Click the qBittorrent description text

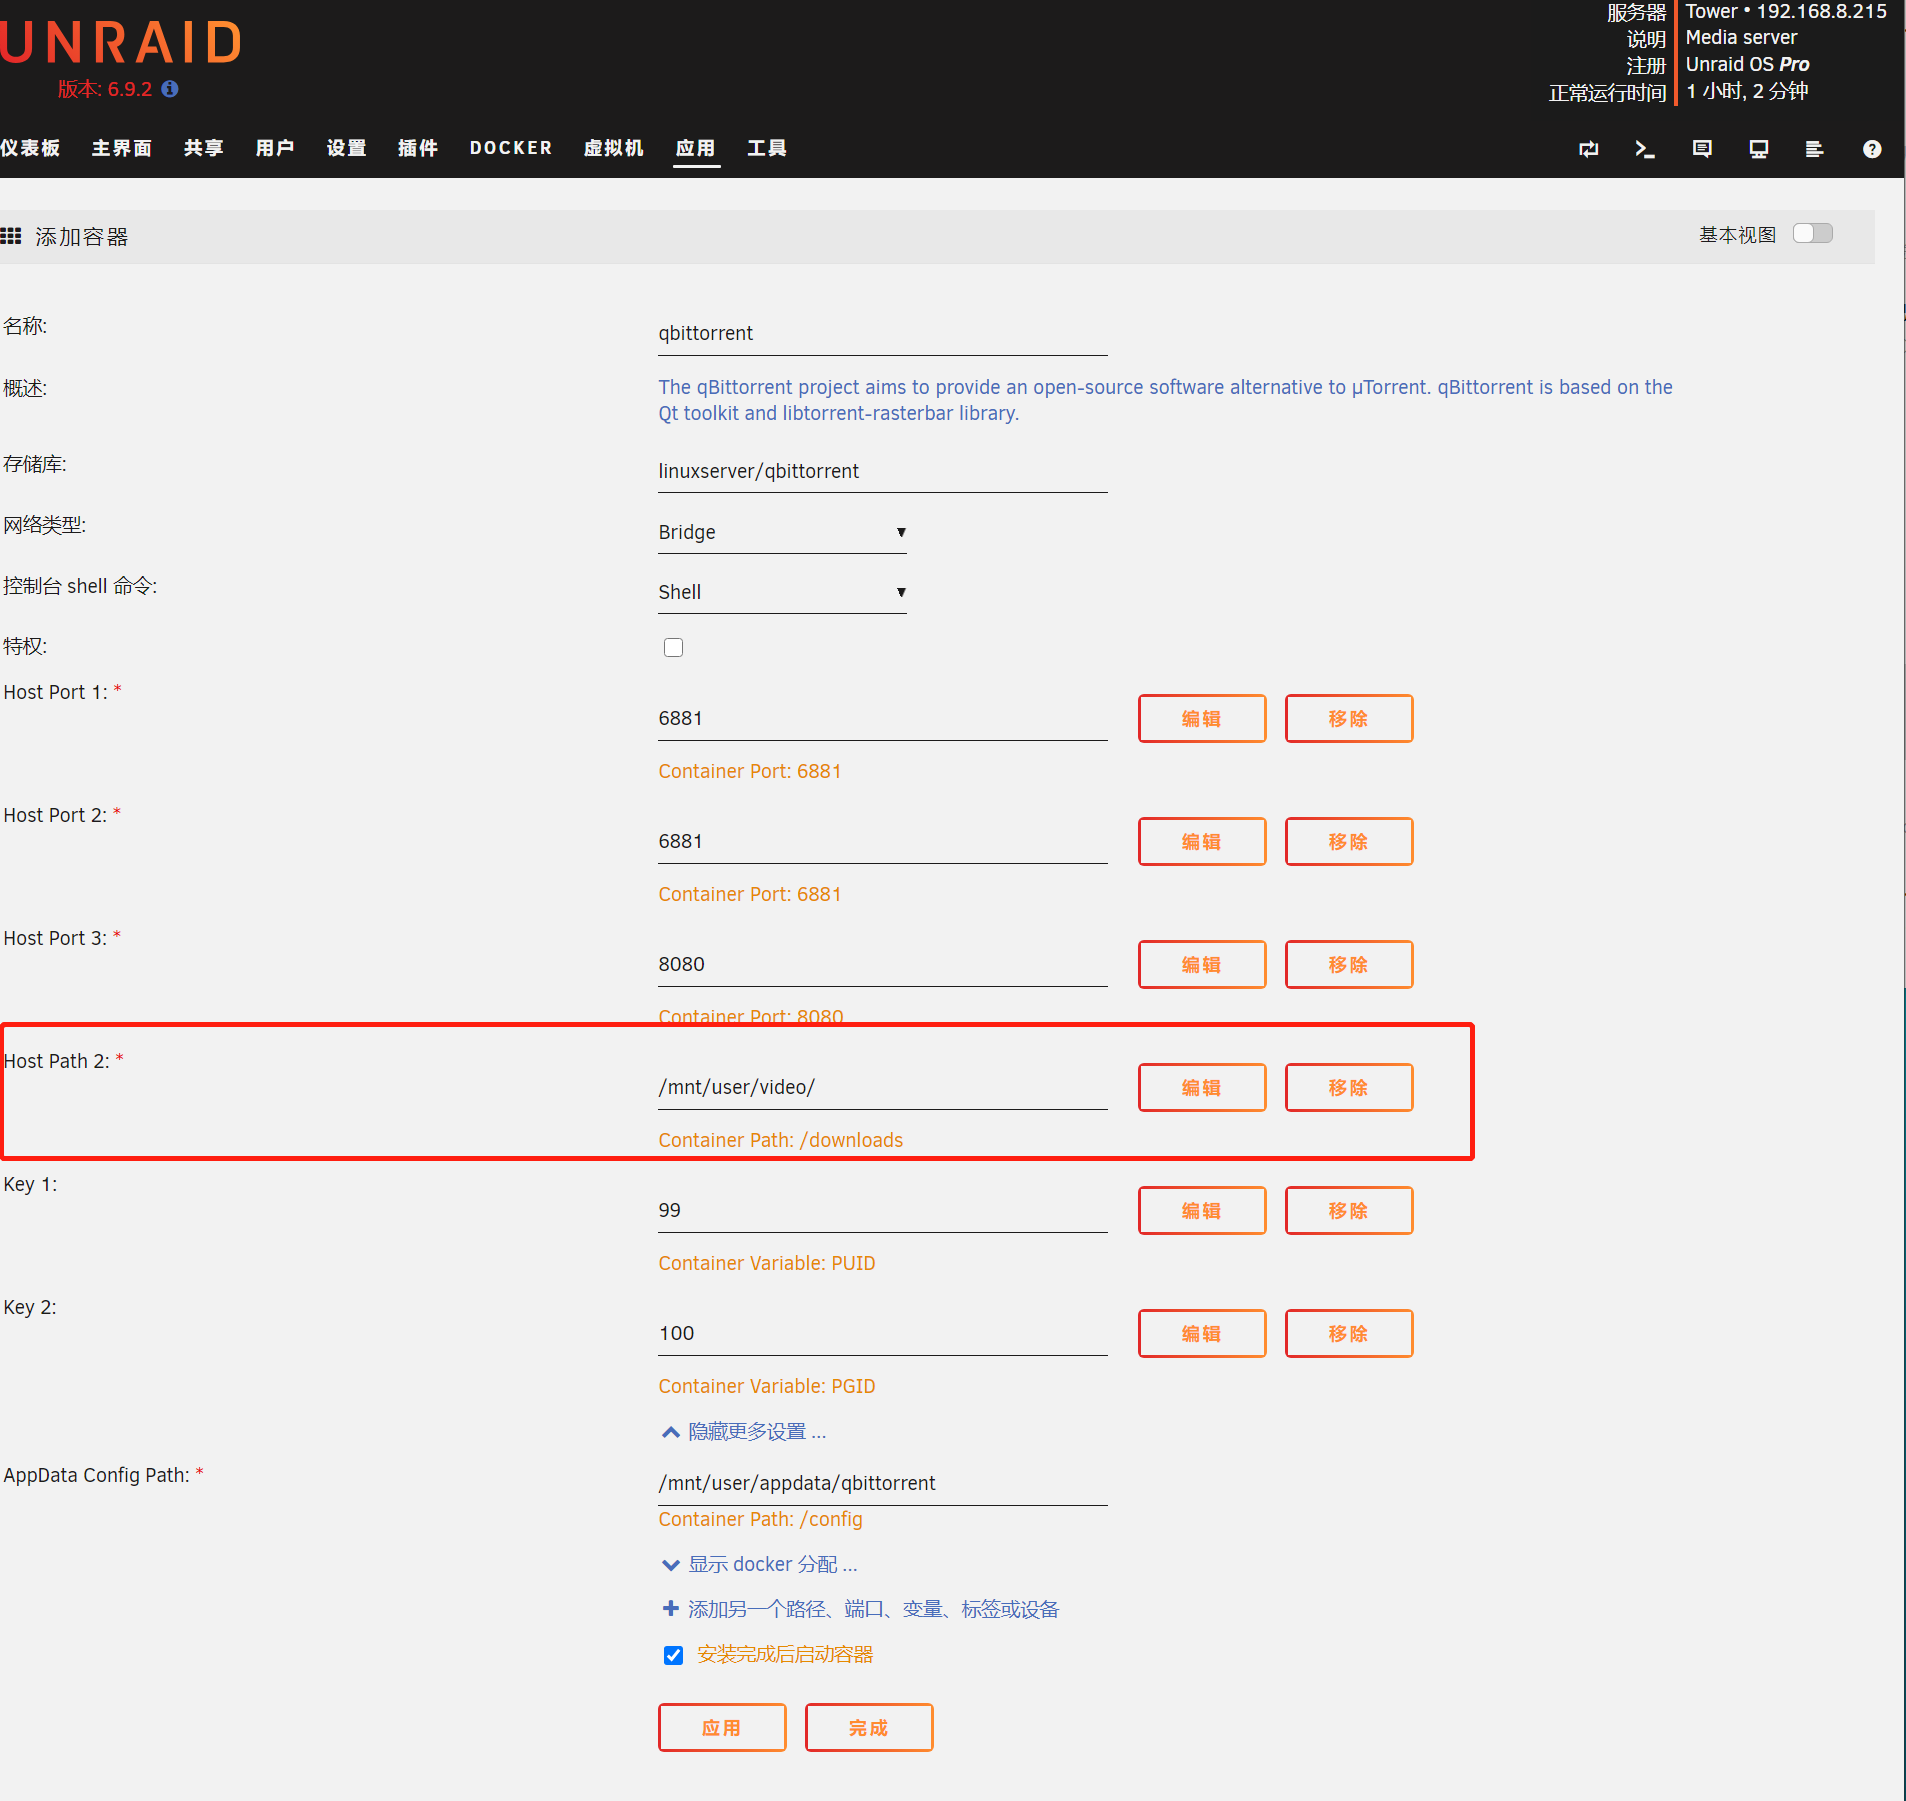(1165, 400)
